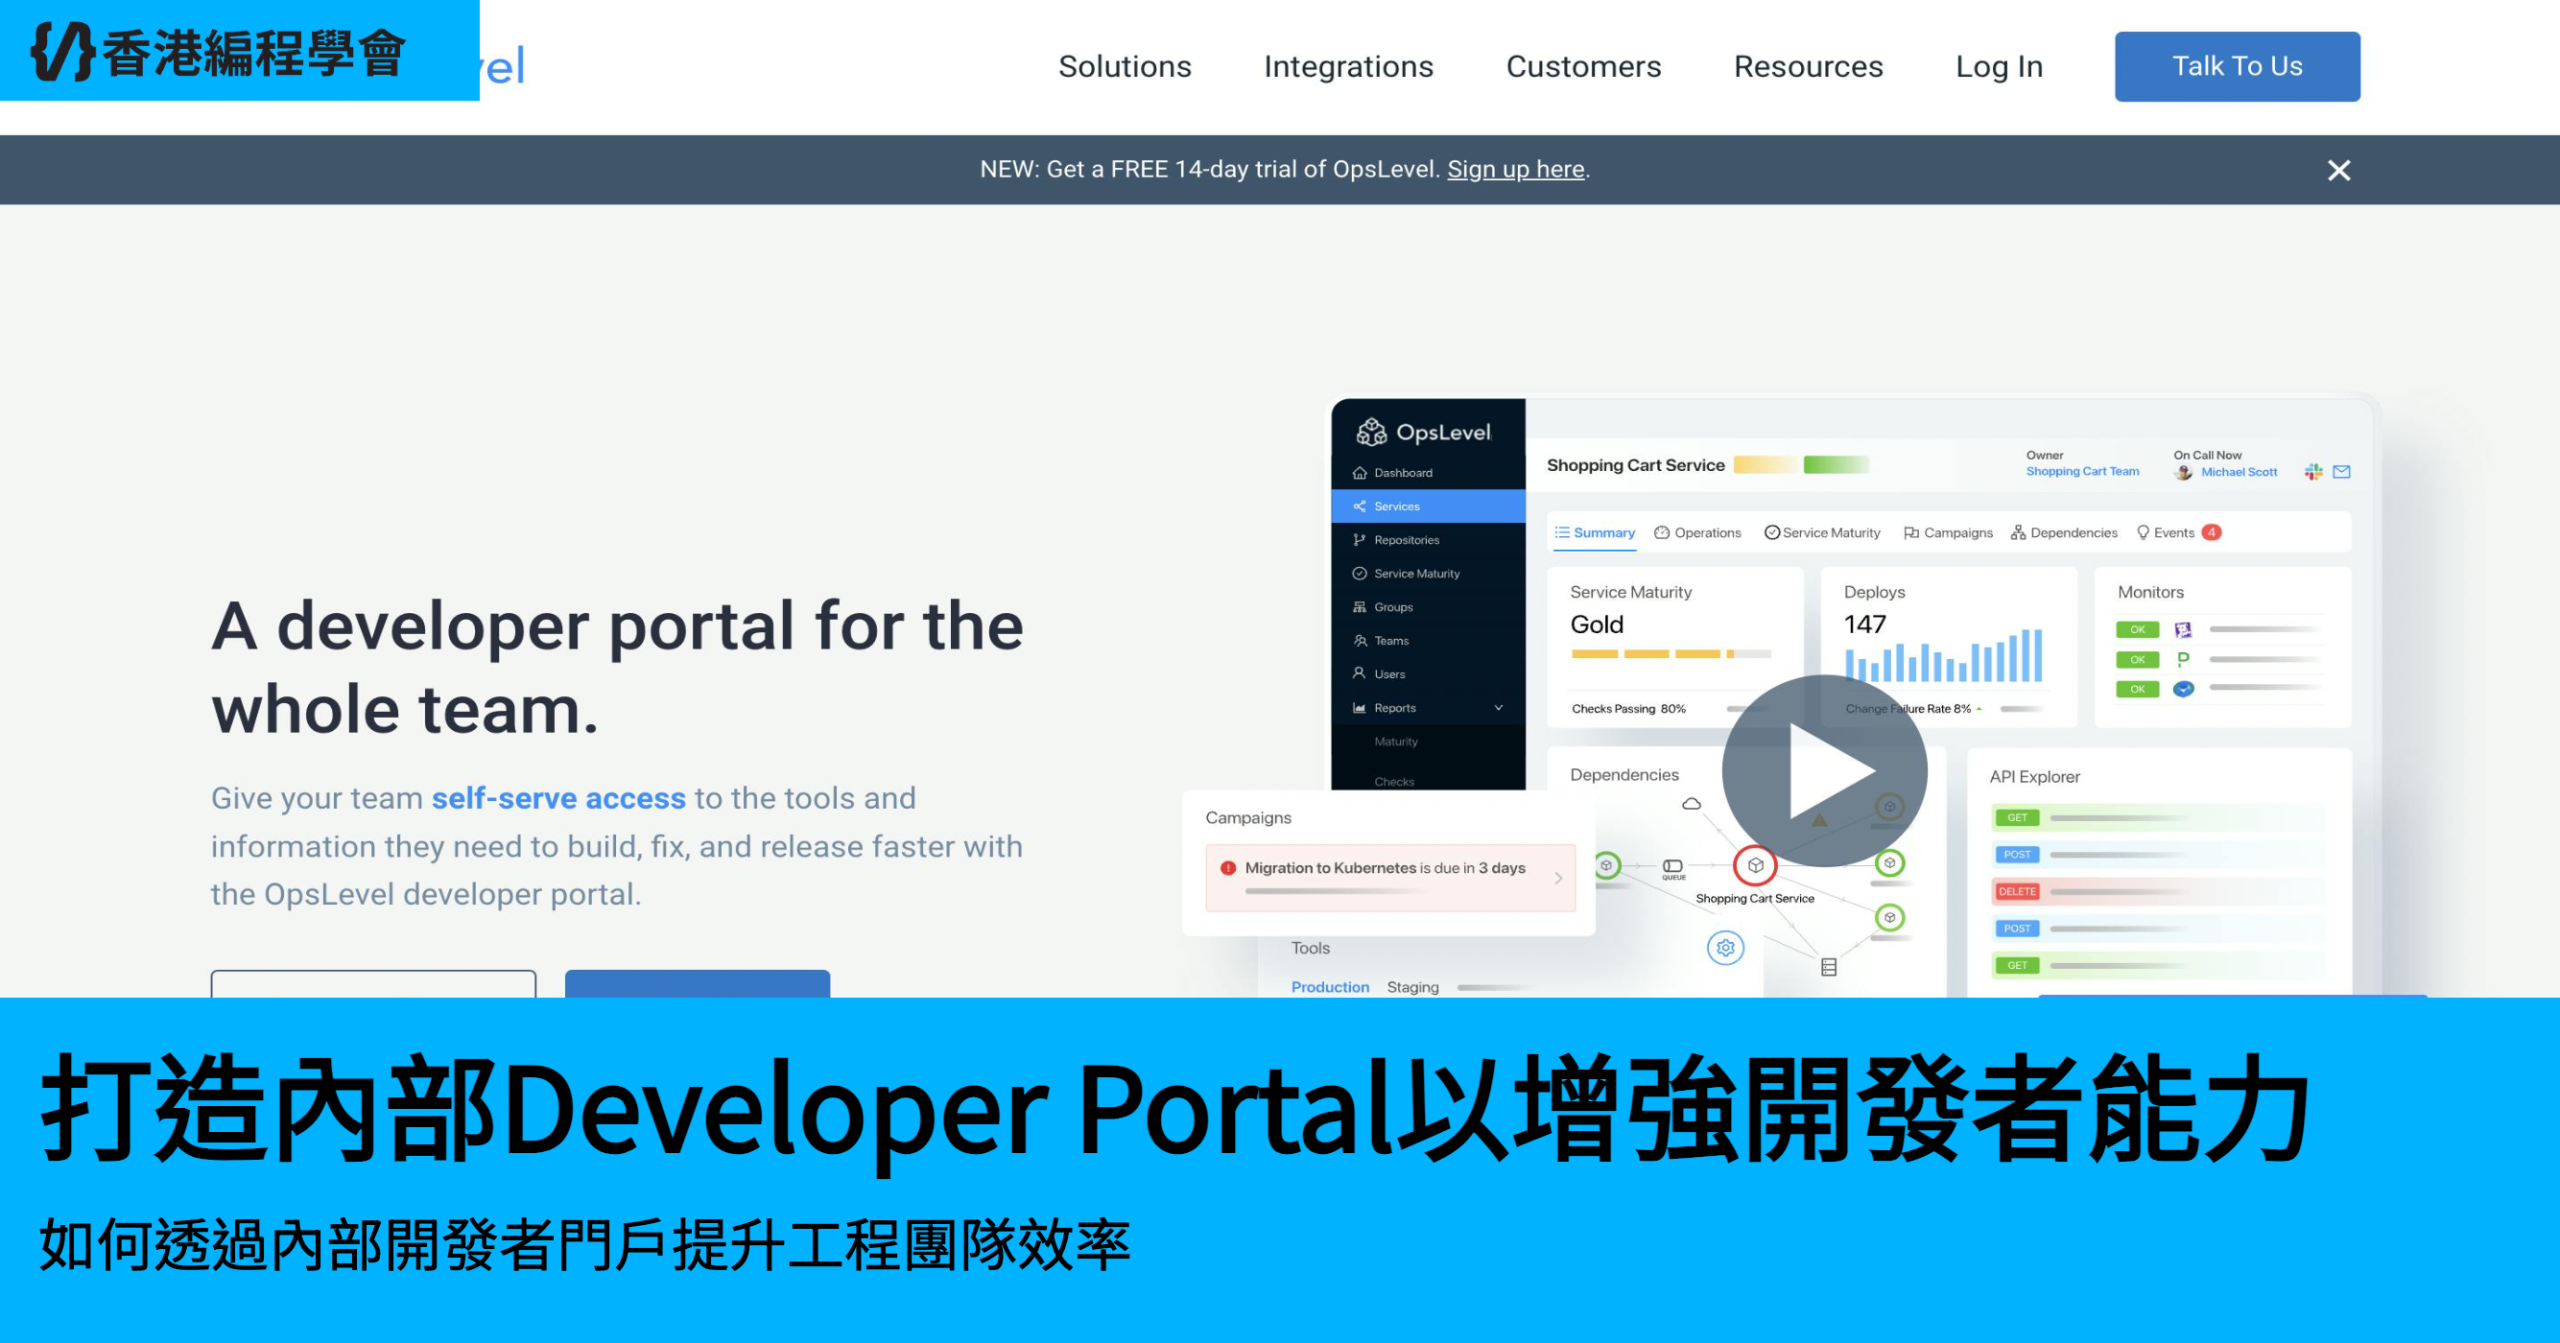Select the Staging tab under Tools

pyautogui.click(x=1412, y=987)
